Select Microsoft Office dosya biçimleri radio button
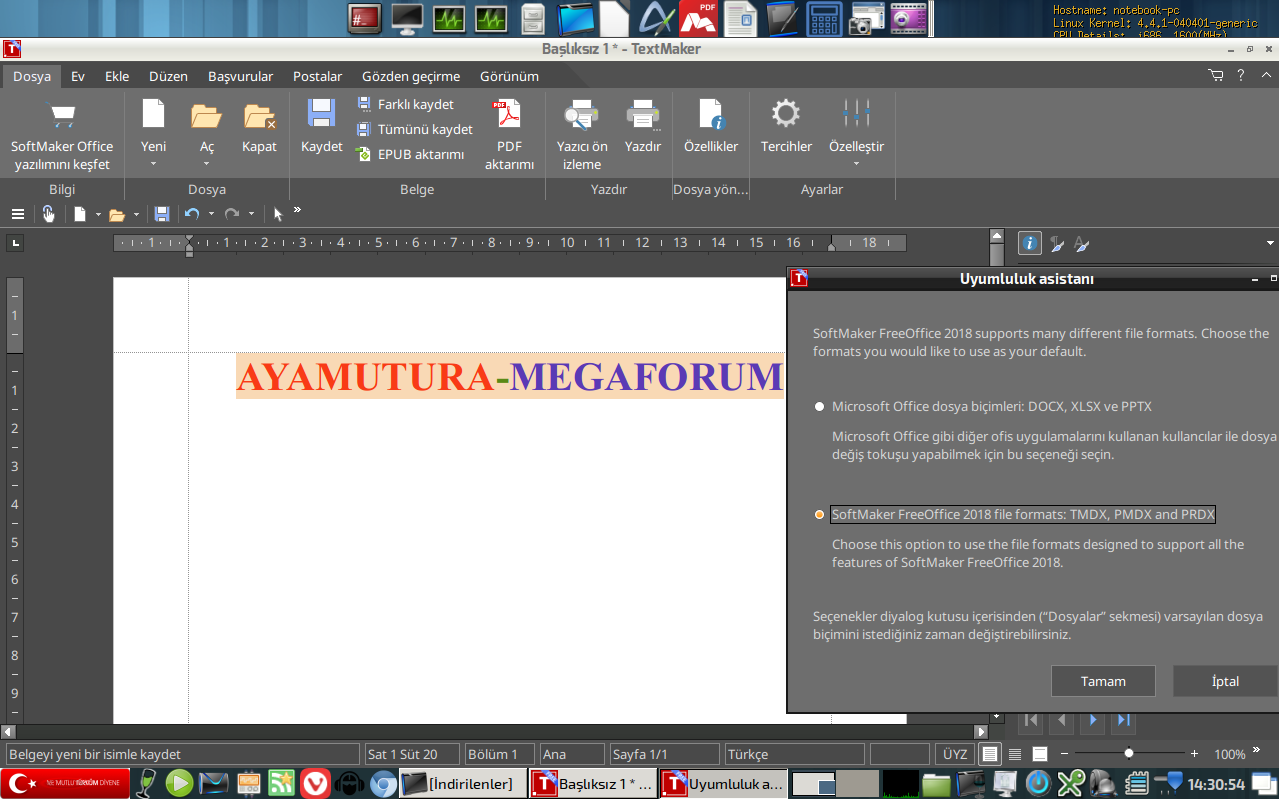The image size is (1279, 799). point(820,407)
